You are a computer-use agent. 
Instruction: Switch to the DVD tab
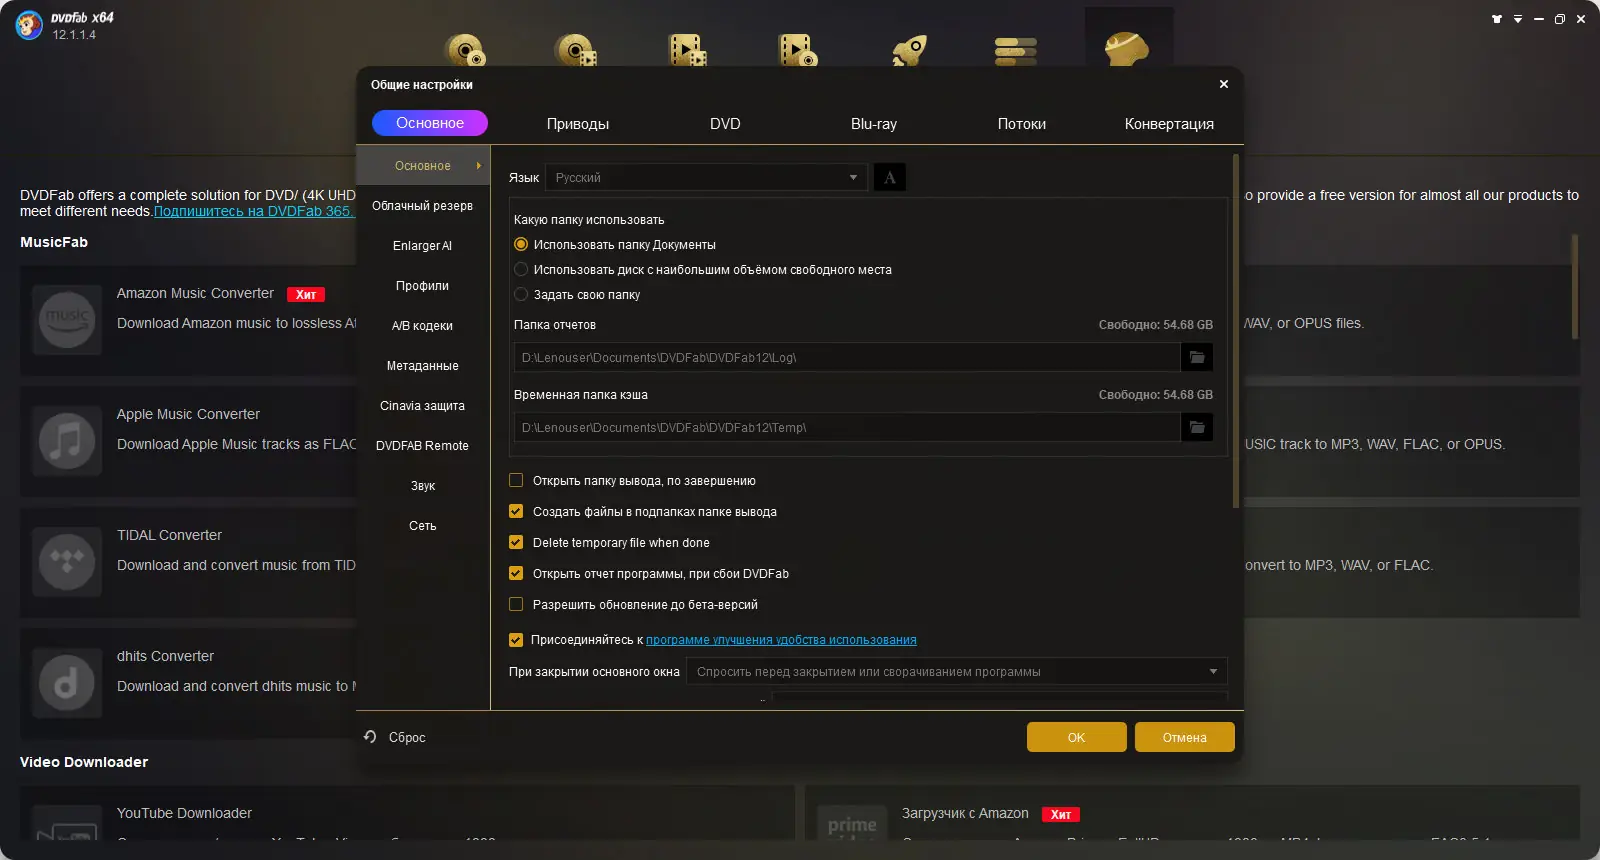pyautogui.click(x=725, y=124)
